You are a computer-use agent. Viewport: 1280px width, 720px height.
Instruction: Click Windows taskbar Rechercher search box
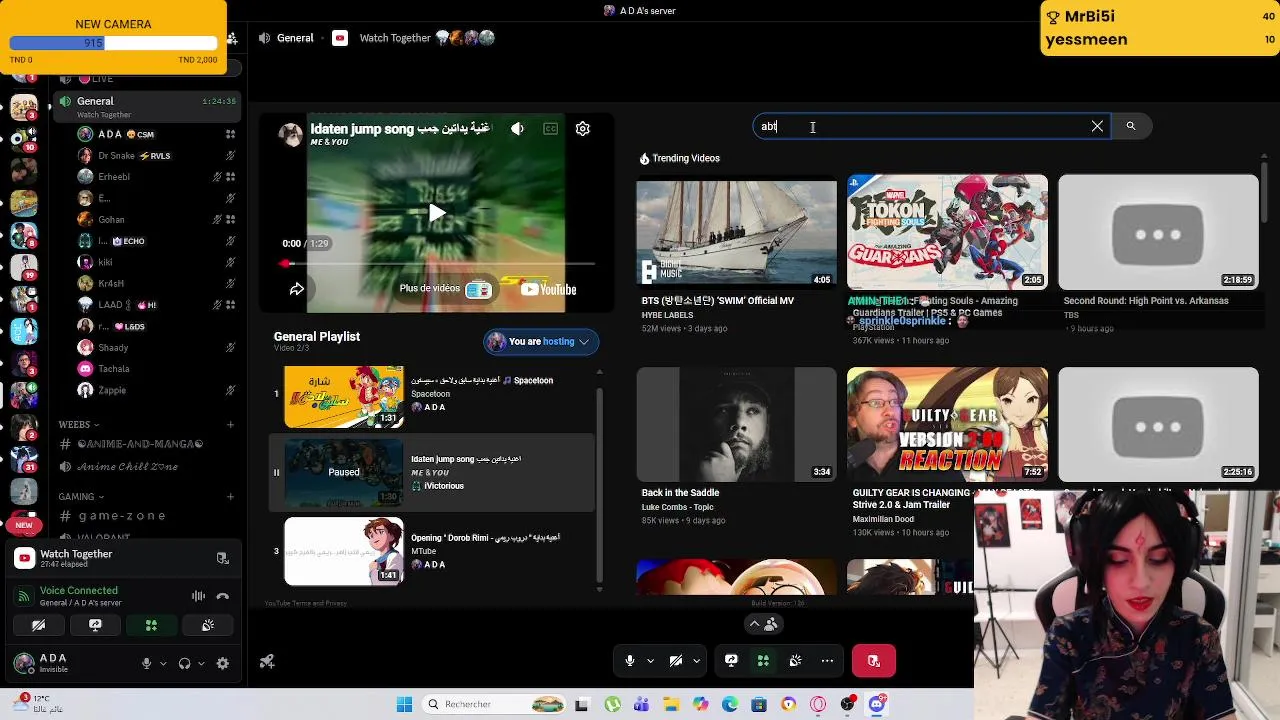[493, 705]
